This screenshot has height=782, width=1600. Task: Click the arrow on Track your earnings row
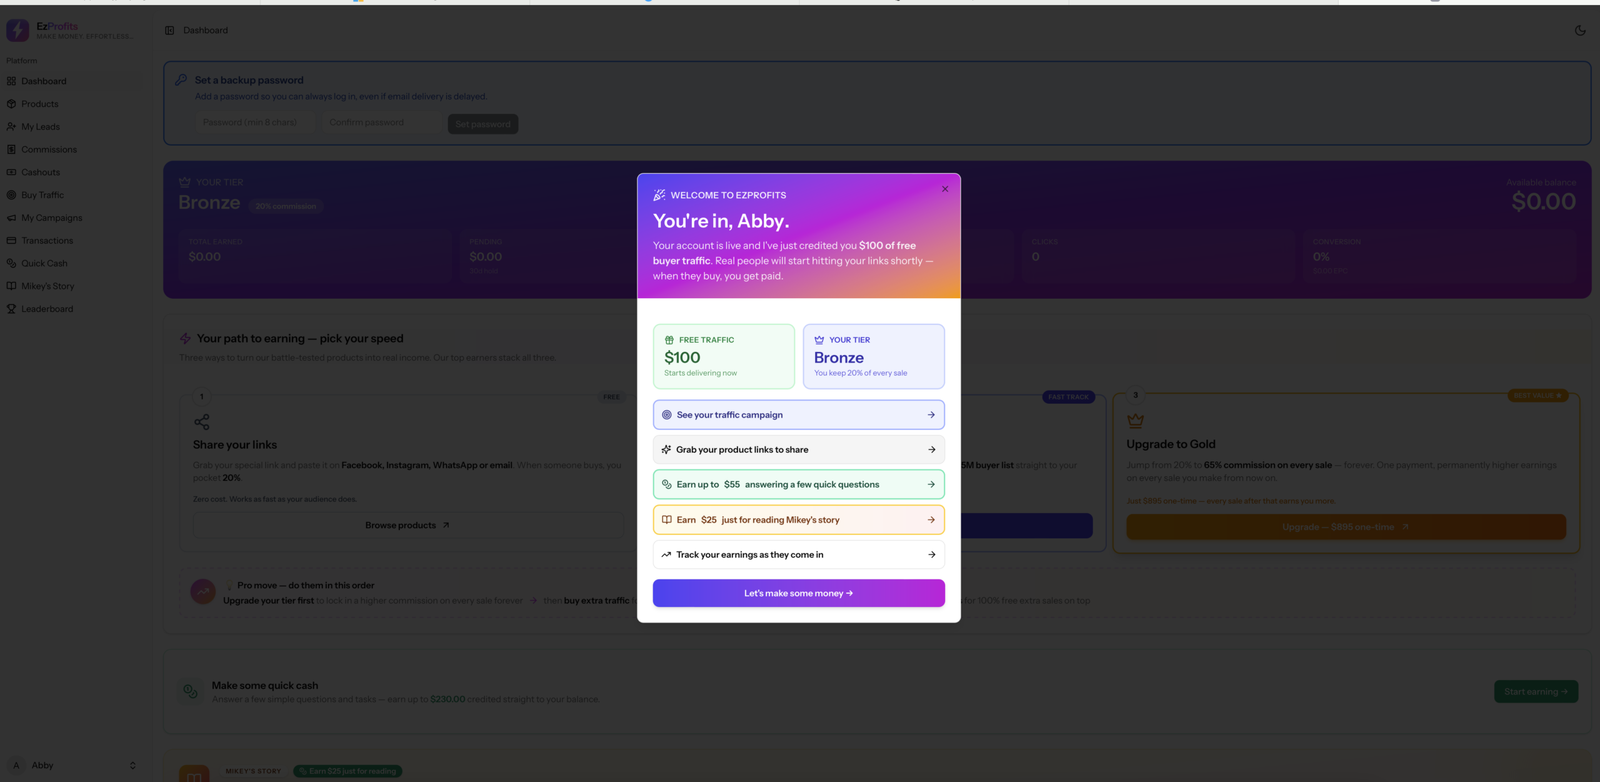[931, 555]
